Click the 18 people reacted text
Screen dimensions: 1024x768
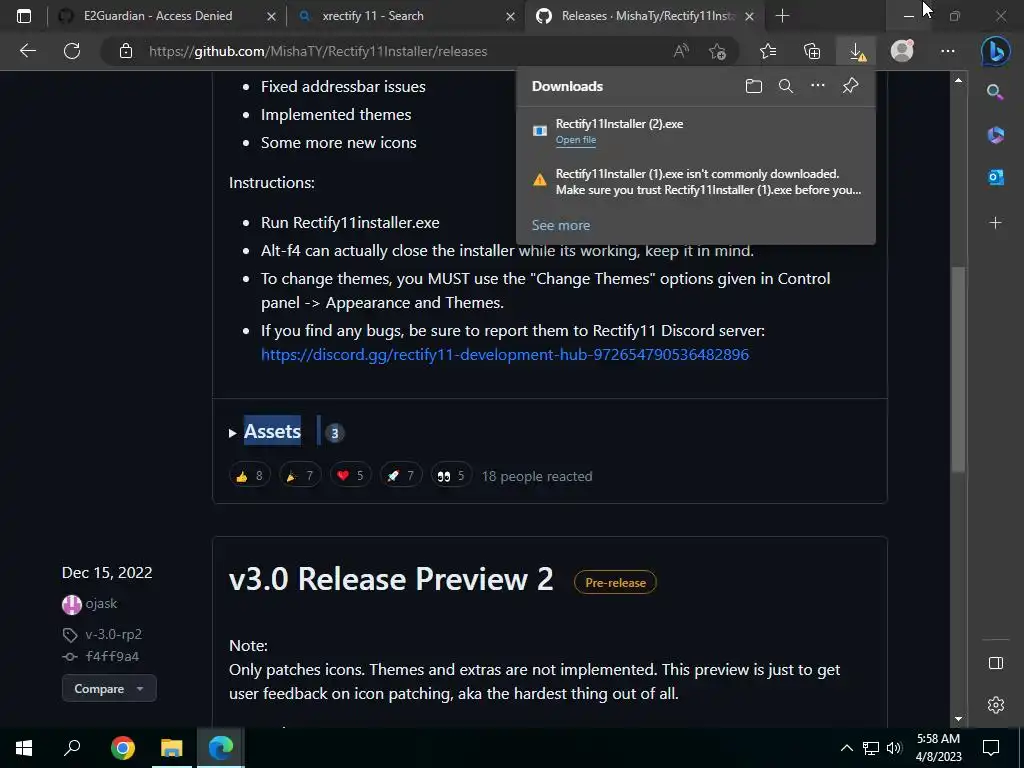pos(537,476)
